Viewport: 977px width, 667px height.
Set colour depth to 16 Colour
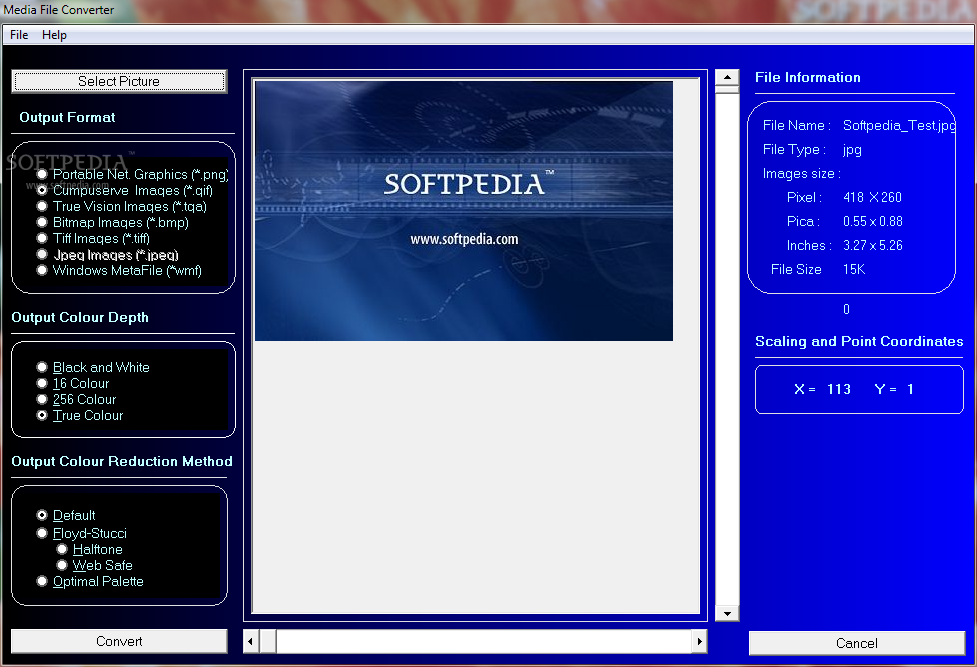(73, 383)
